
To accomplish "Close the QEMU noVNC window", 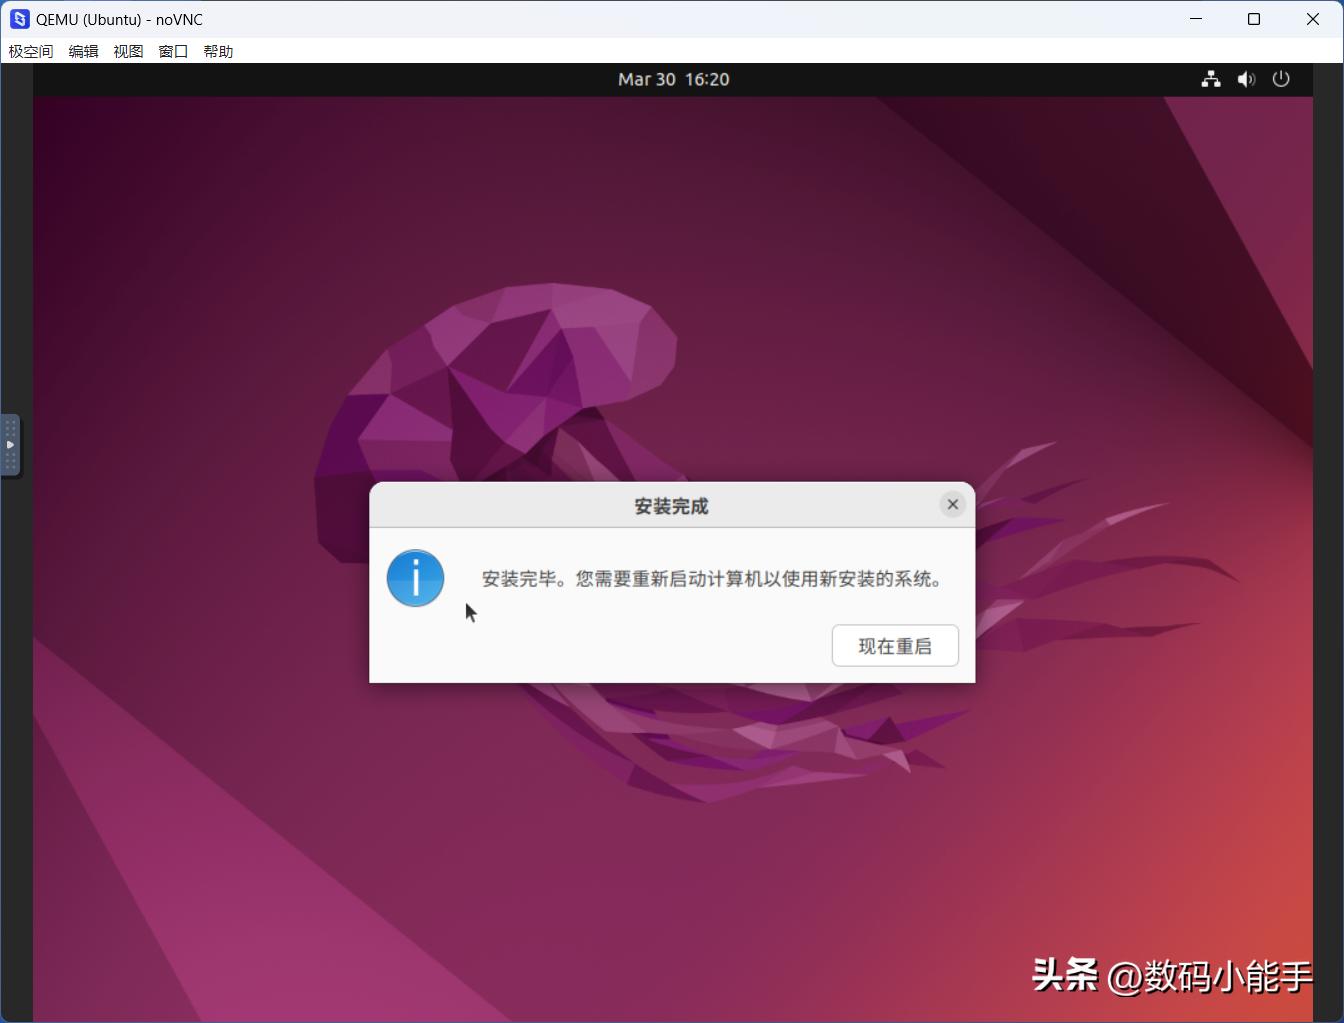I will click(x=1313, y=19).
